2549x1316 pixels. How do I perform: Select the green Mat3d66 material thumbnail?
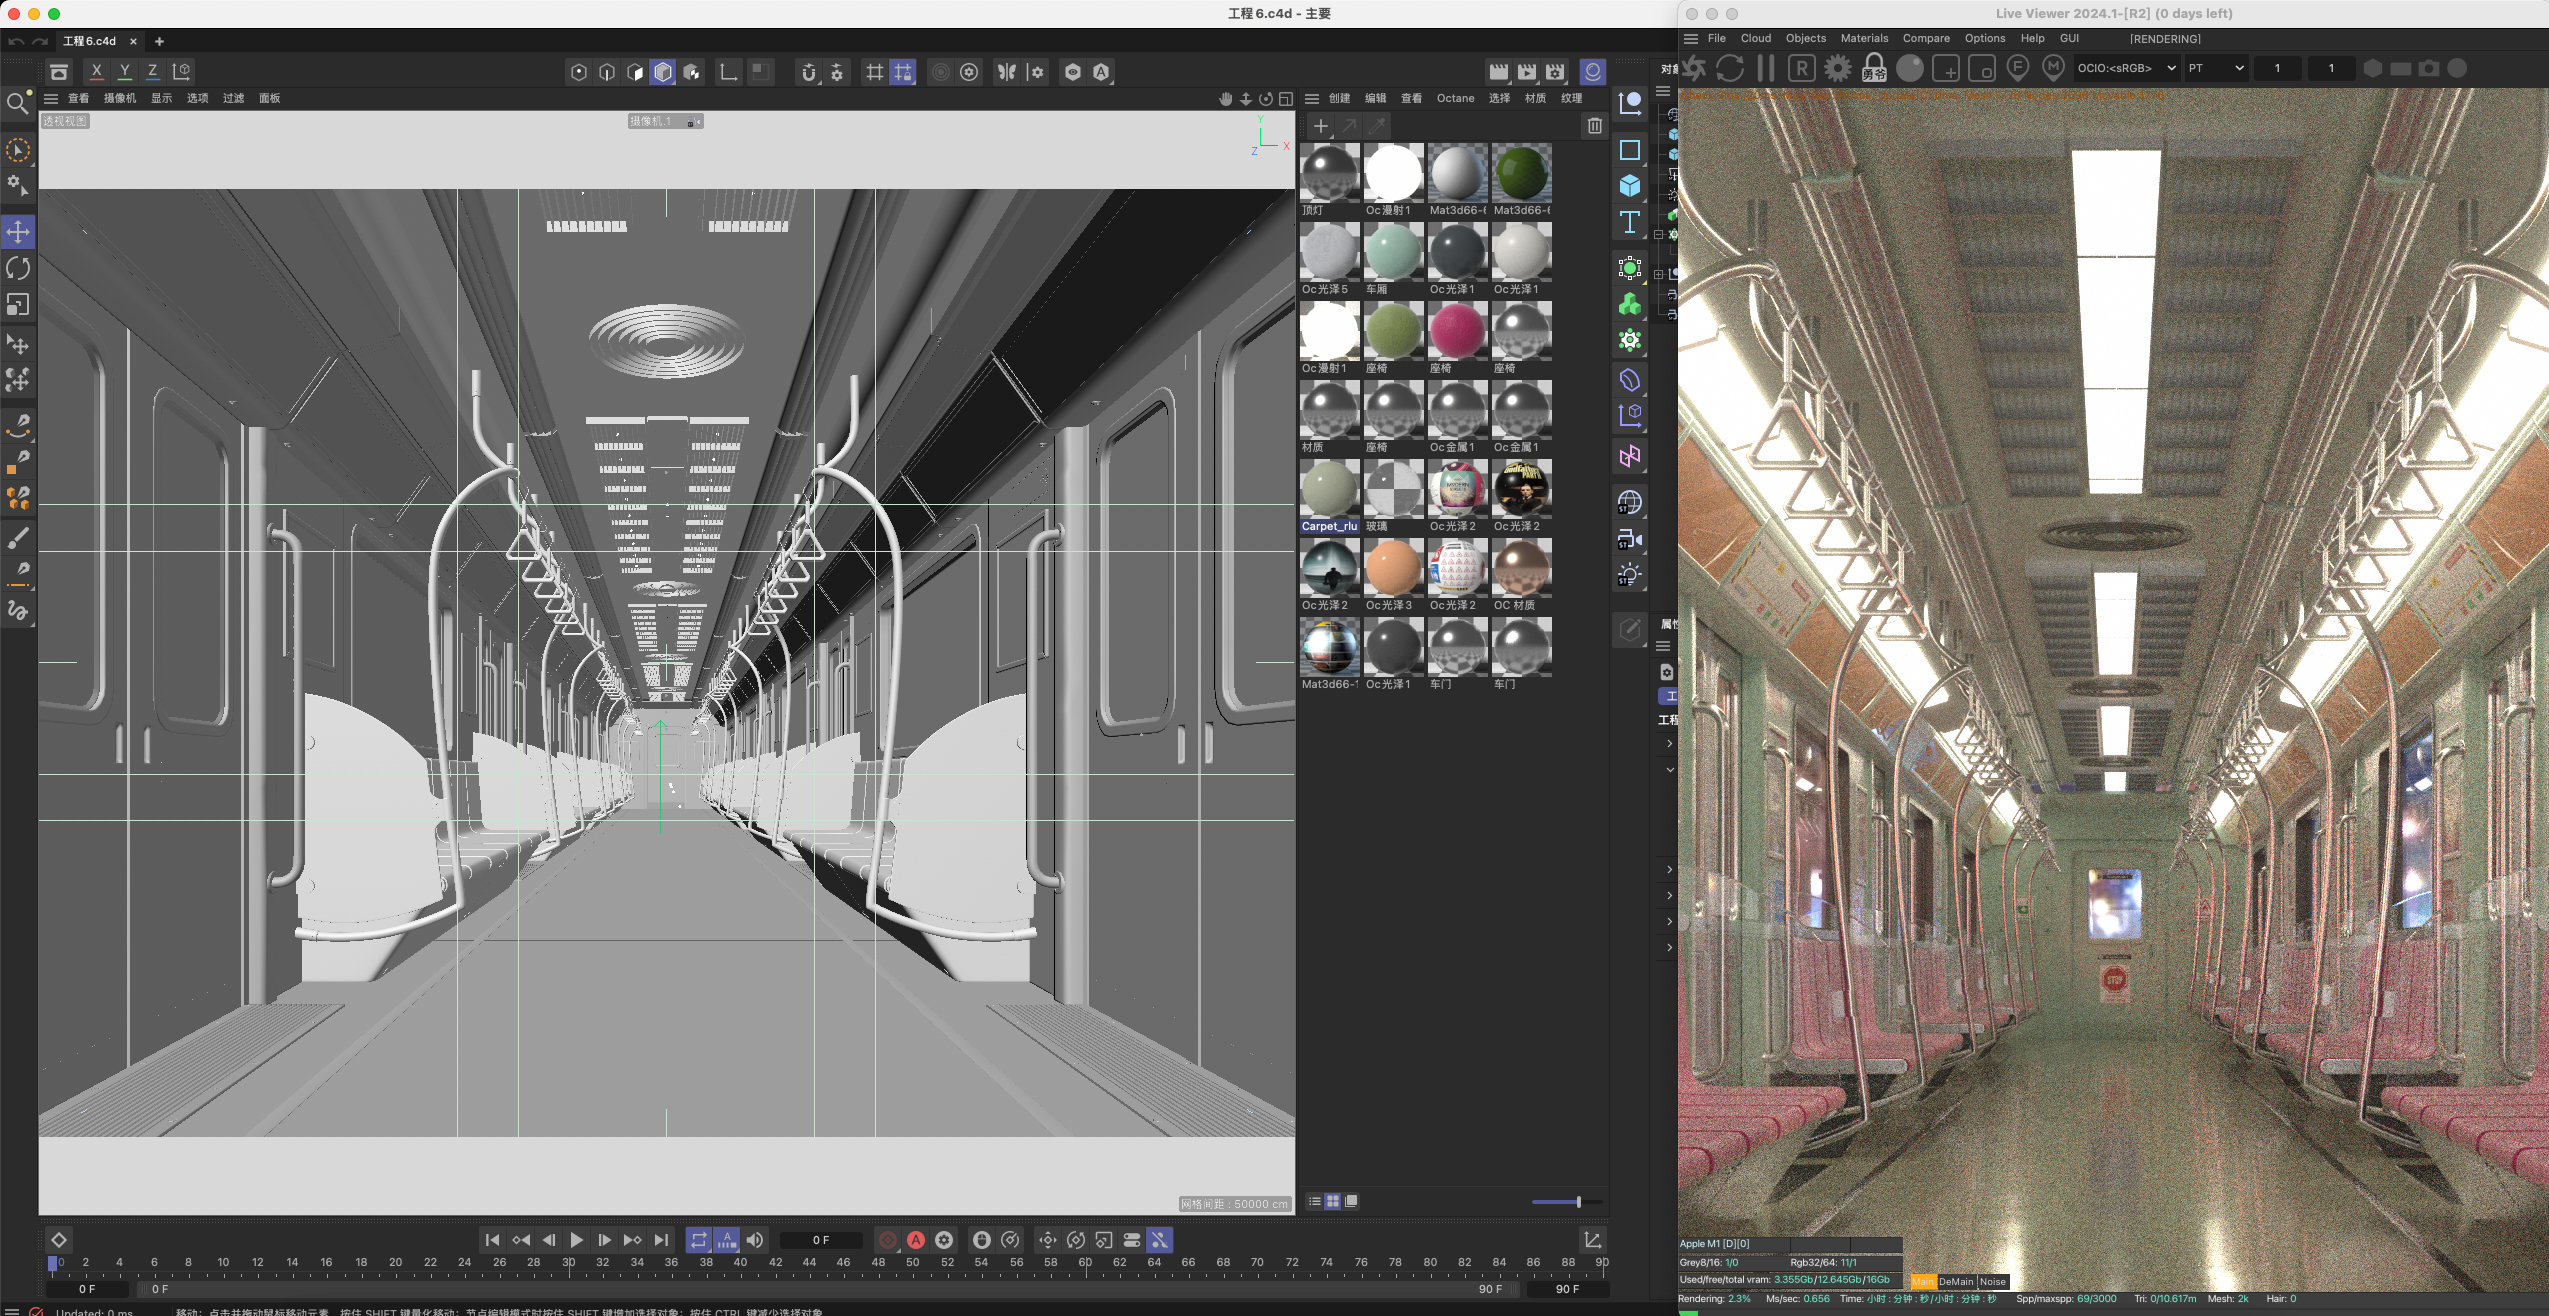(1521, 172)
